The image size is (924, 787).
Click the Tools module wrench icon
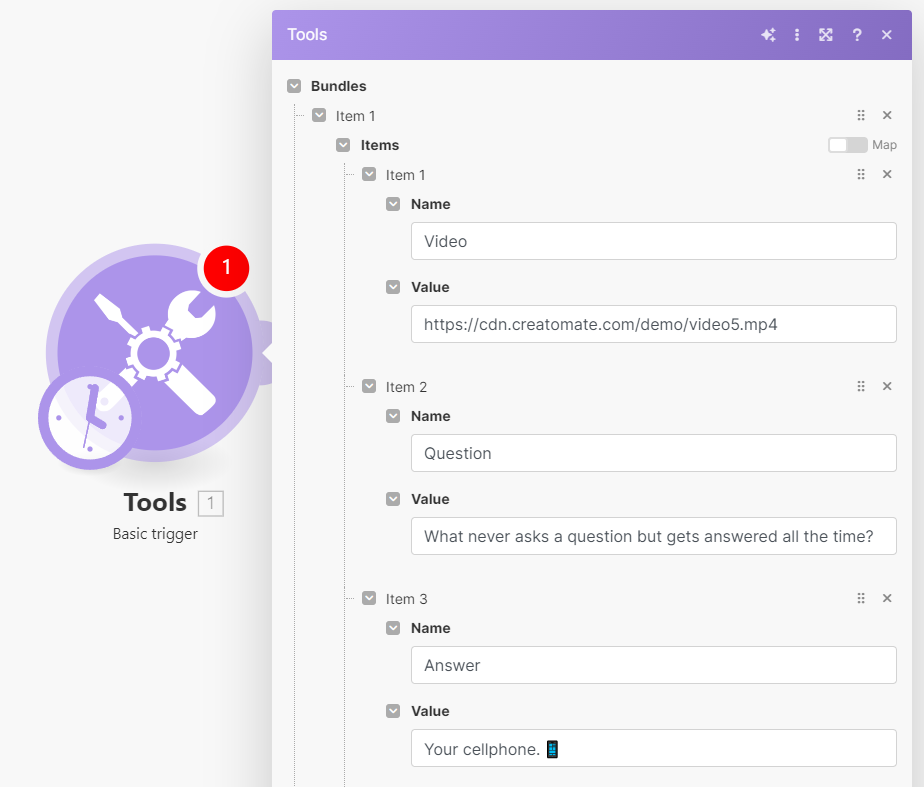[x=155, y=352]
